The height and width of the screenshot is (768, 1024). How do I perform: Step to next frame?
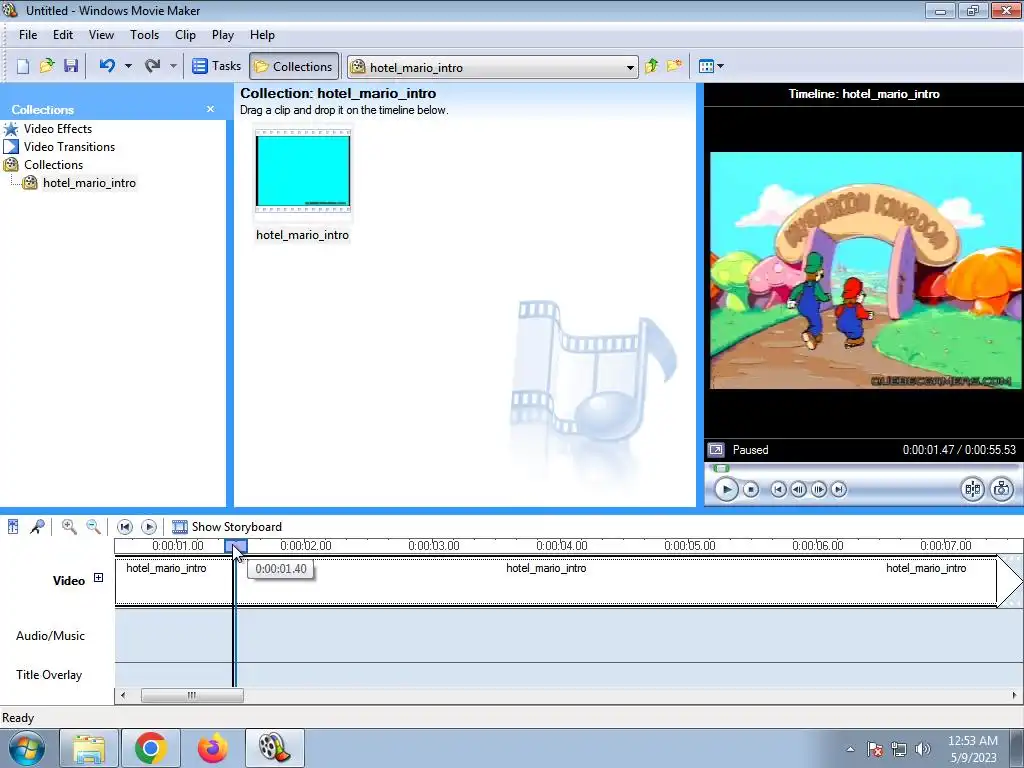[818, 489]
